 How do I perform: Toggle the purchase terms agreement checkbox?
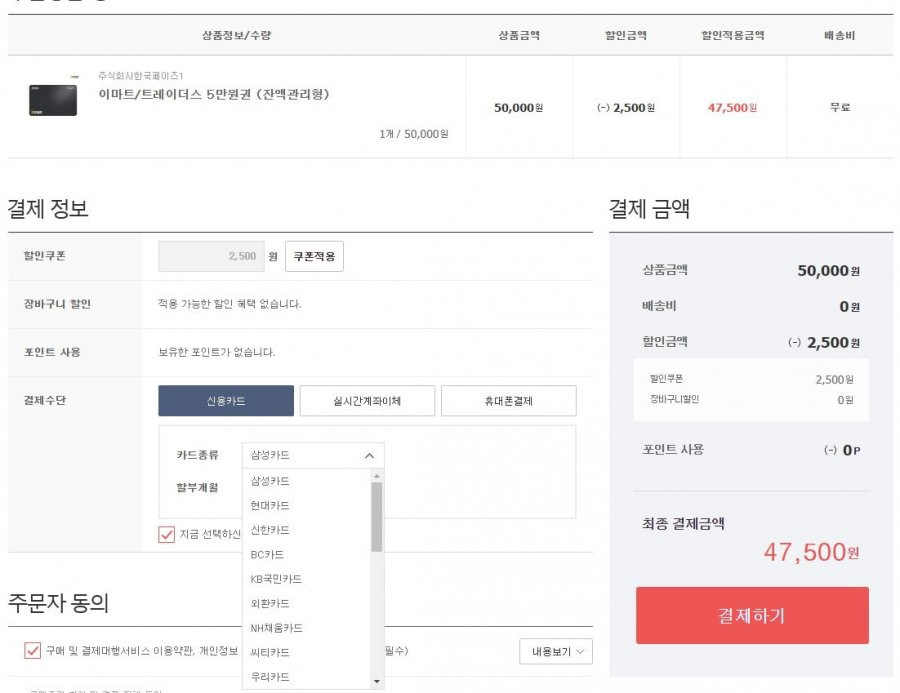tap(33, 651)
